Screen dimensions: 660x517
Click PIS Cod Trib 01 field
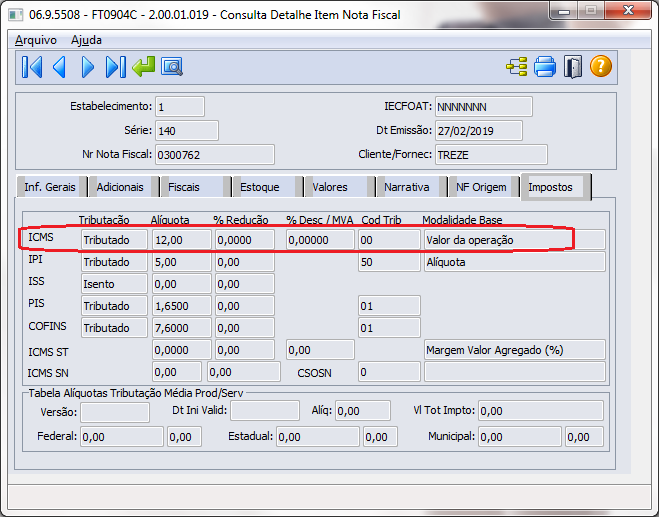pyautogui.click(x=389, y=306)
